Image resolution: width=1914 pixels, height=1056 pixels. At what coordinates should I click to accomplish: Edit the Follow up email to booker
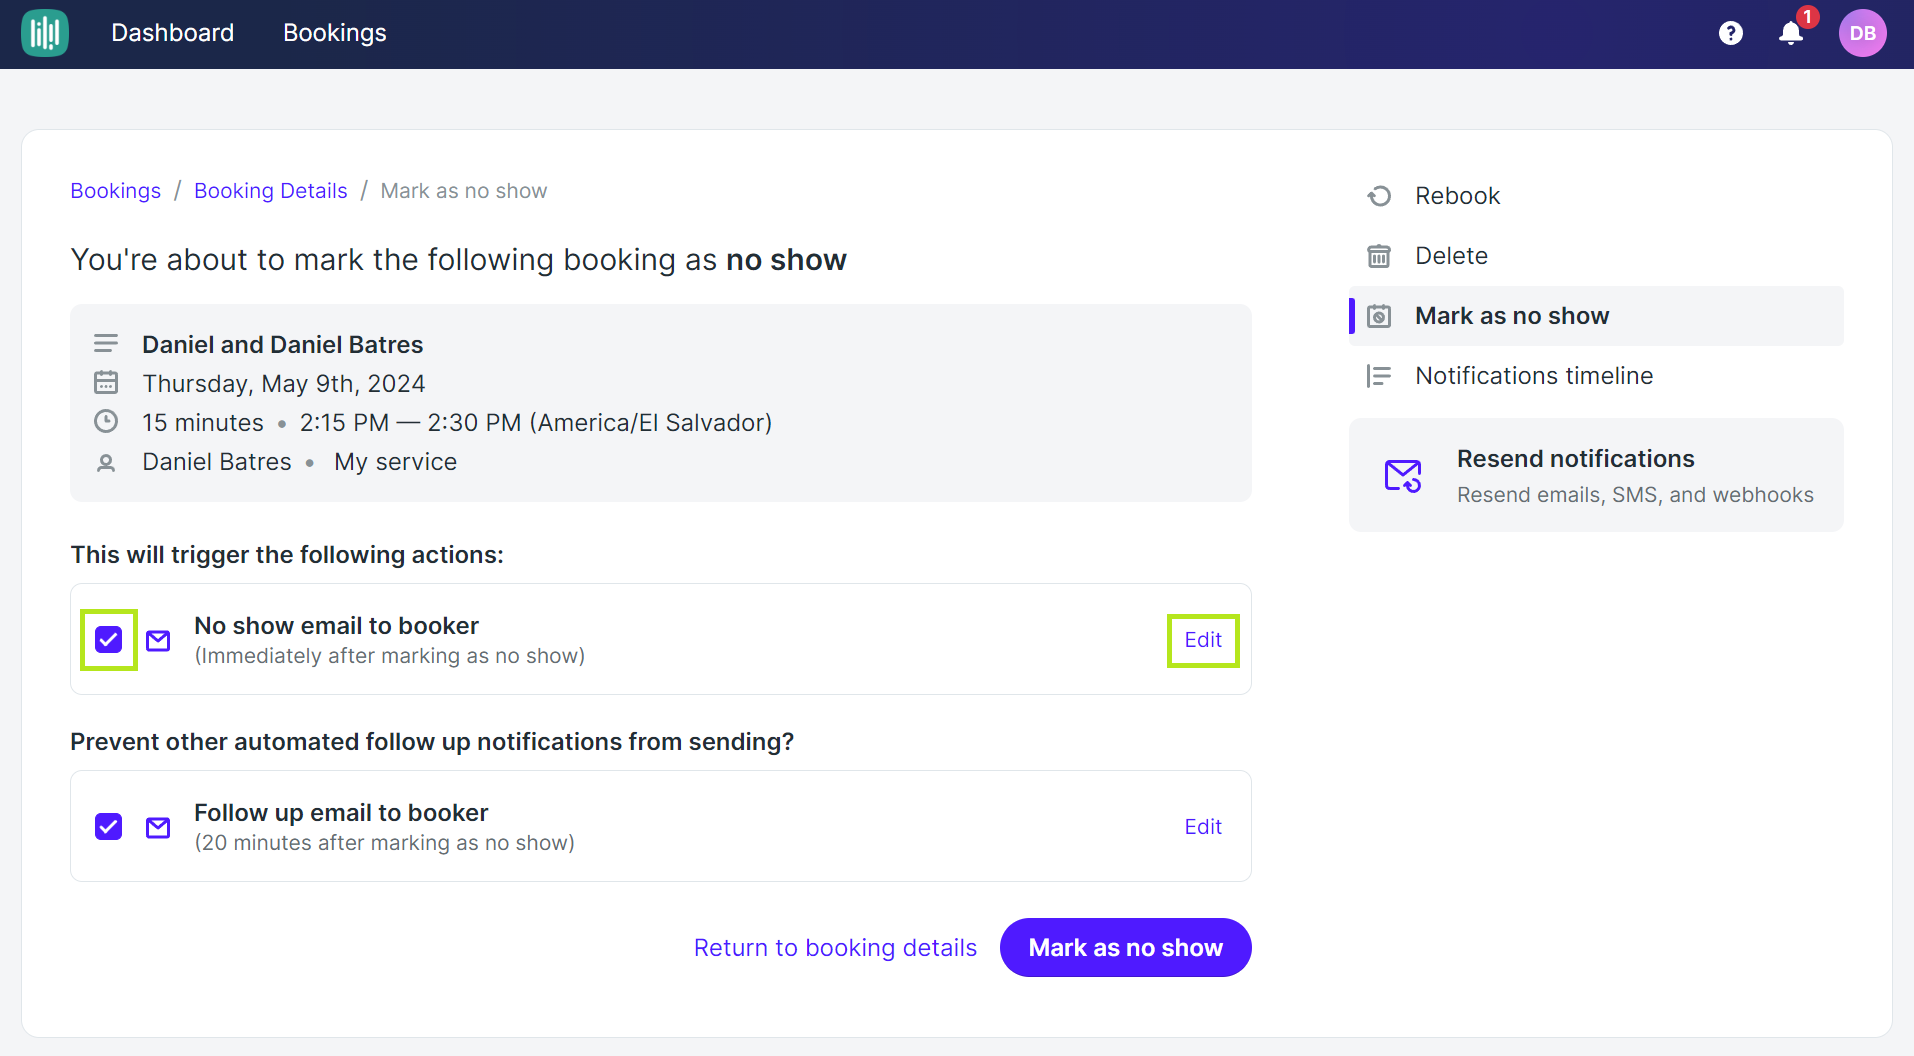(1203, 827)
